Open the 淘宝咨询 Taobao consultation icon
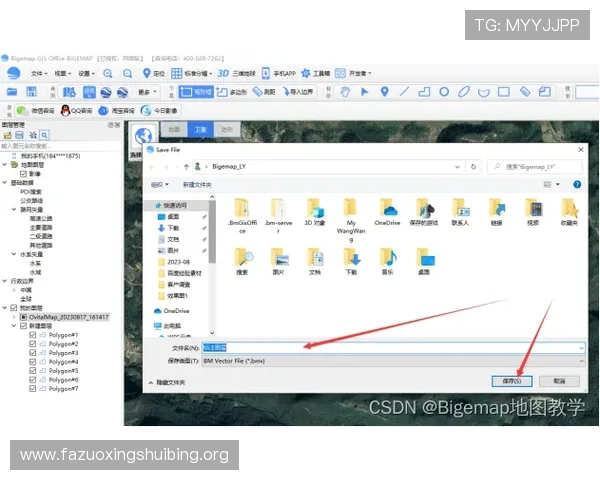 pyautogui.click(x=119, y=110)
